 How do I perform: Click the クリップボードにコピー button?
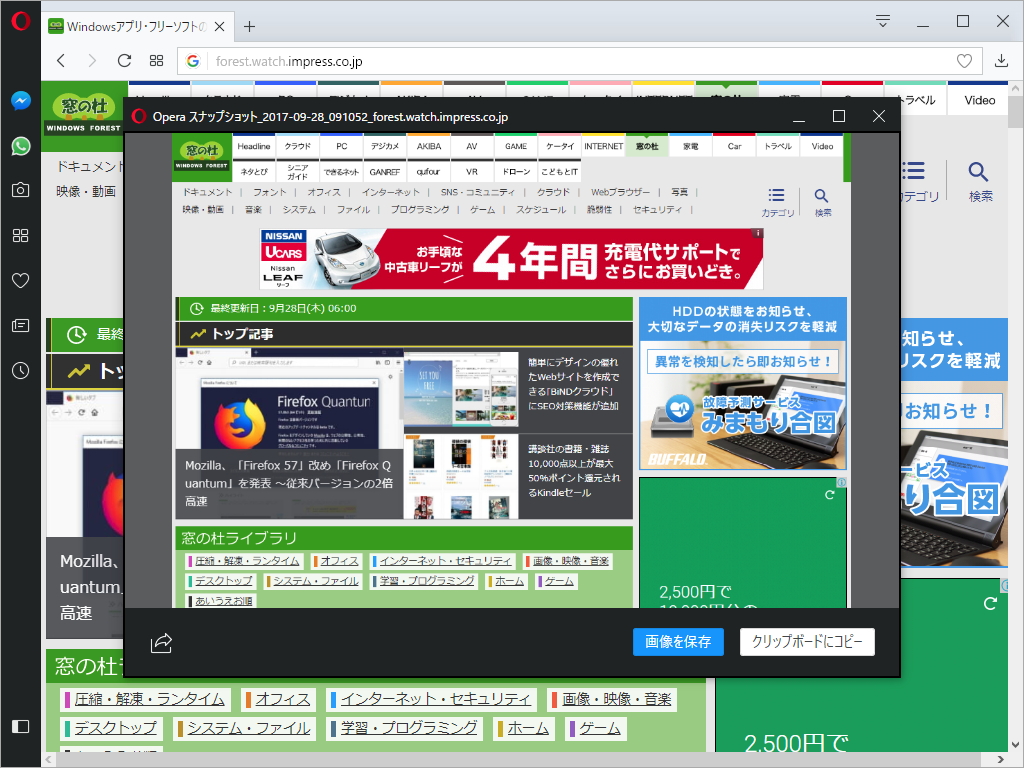(x=807, y=642)
